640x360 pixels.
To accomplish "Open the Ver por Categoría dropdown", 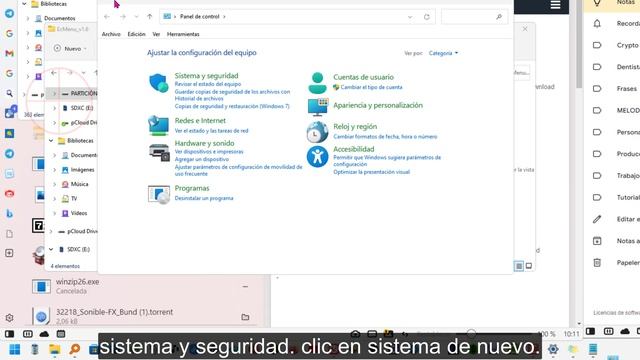I will tap(443, 53).
